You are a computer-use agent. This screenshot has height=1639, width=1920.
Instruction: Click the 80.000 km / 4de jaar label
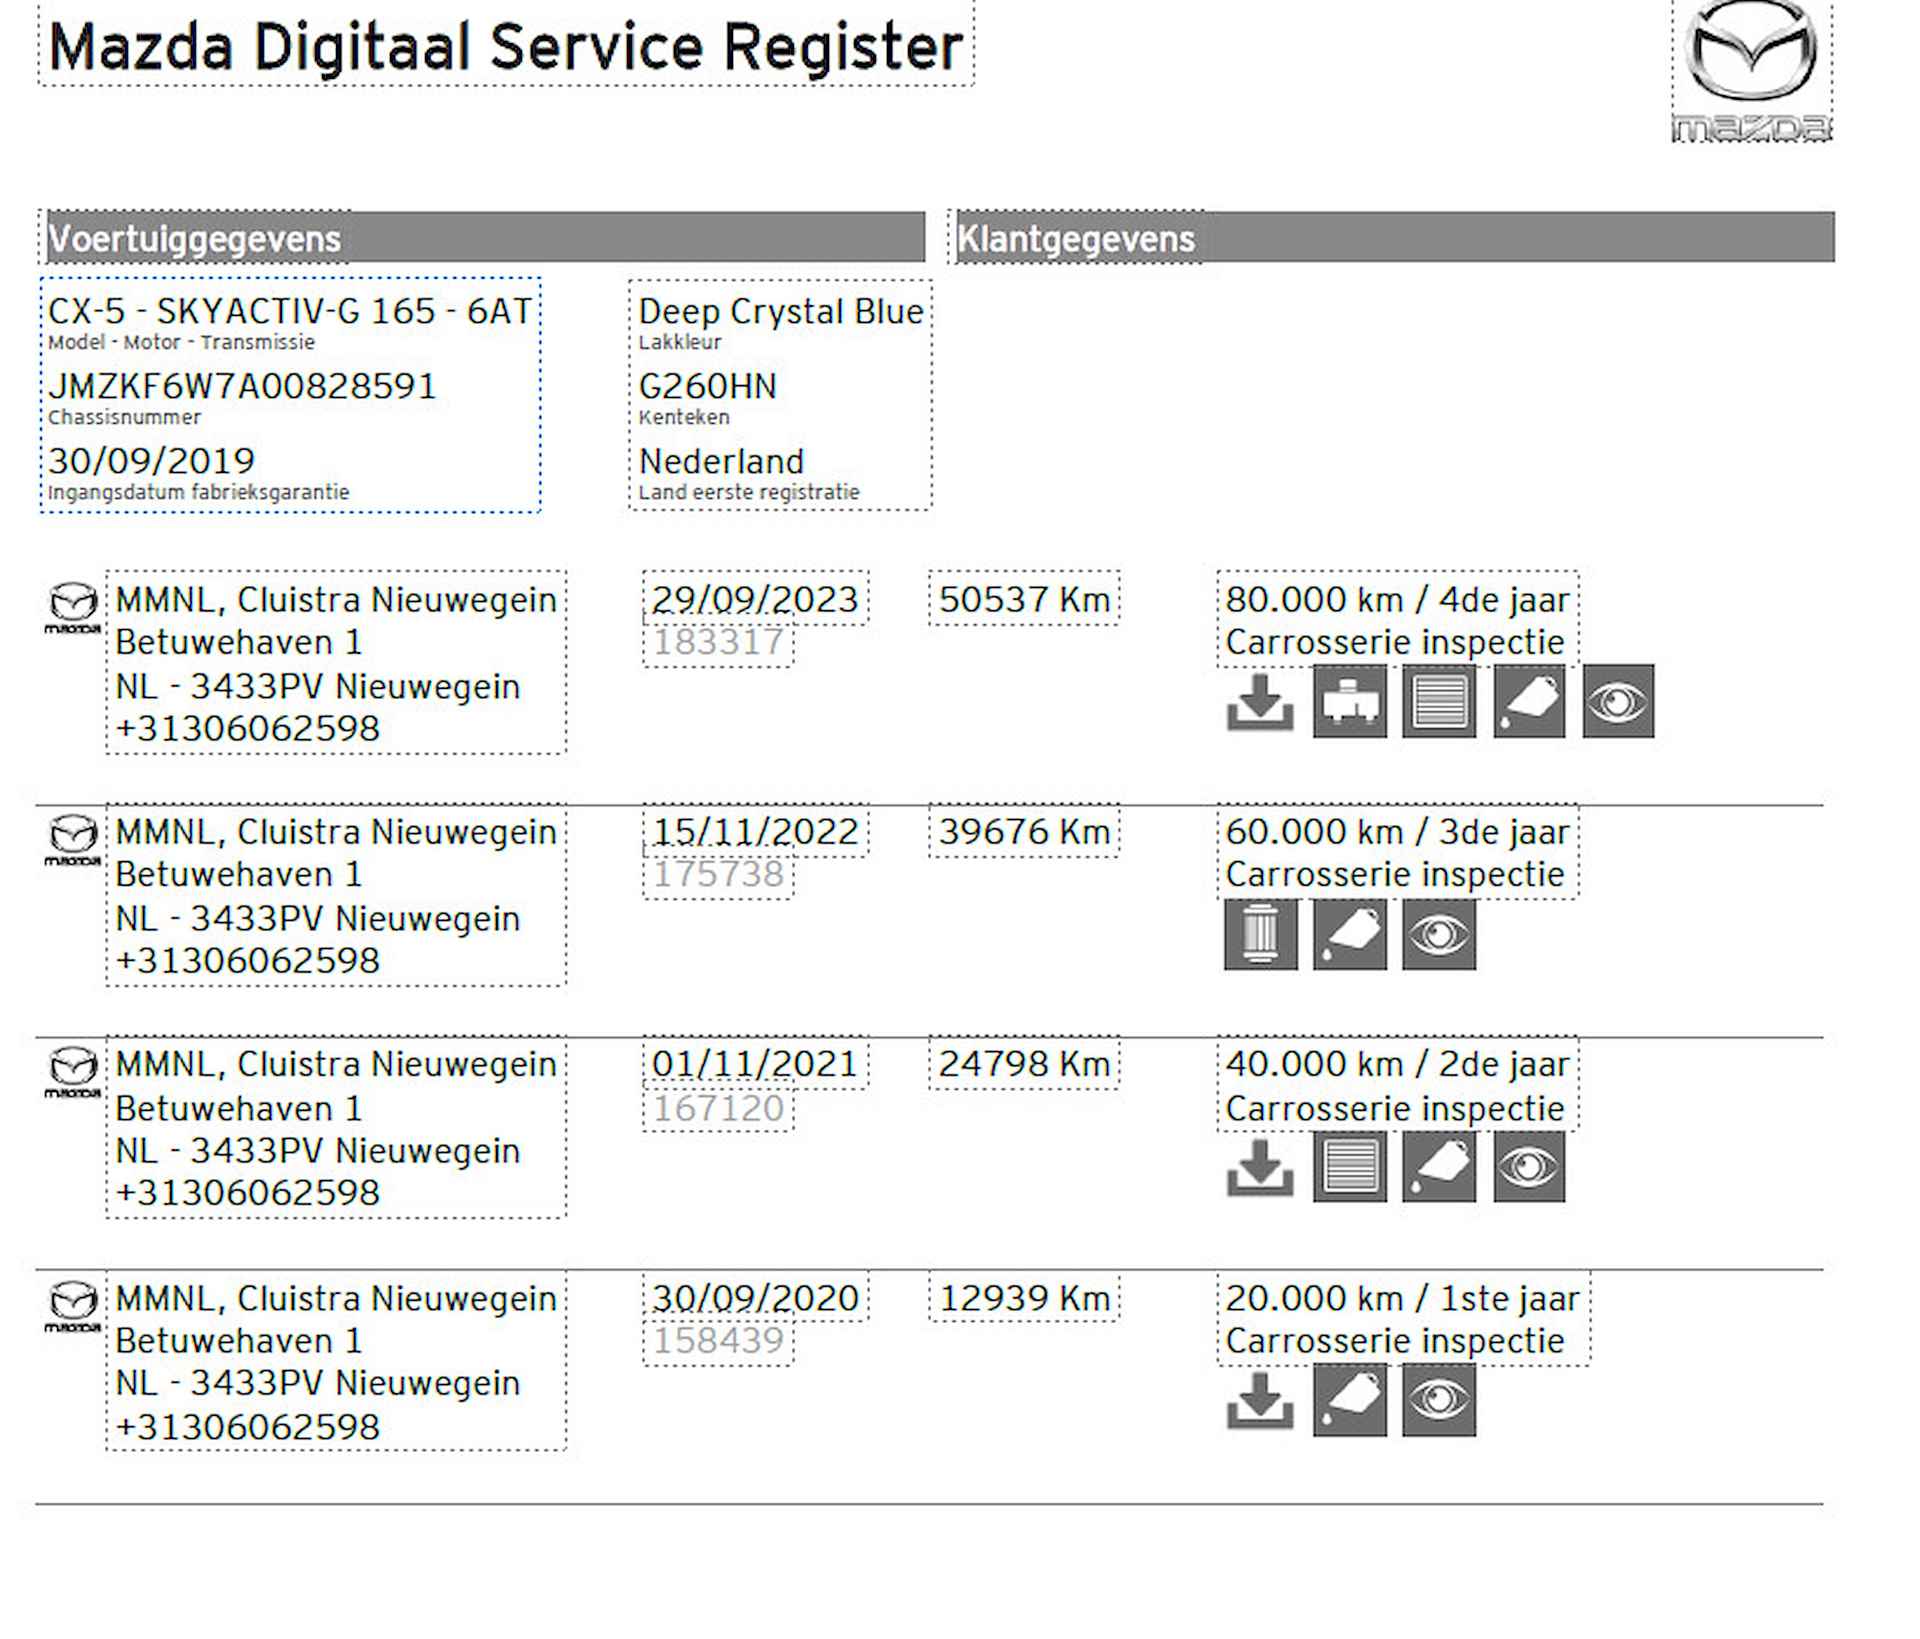[1397, 599]
